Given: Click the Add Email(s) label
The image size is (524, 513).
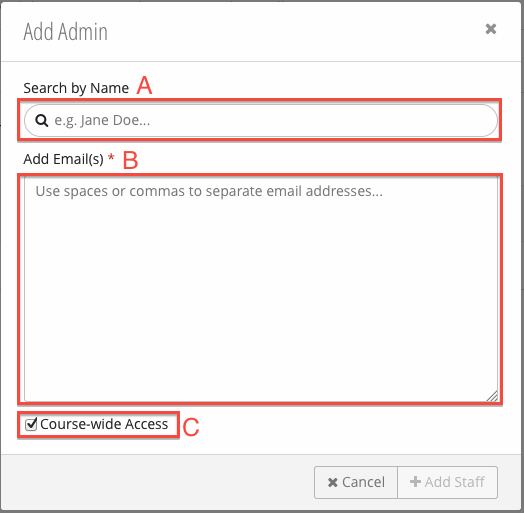Looking at the screenshot, I should pyautogui.click(x=63, y=159).
